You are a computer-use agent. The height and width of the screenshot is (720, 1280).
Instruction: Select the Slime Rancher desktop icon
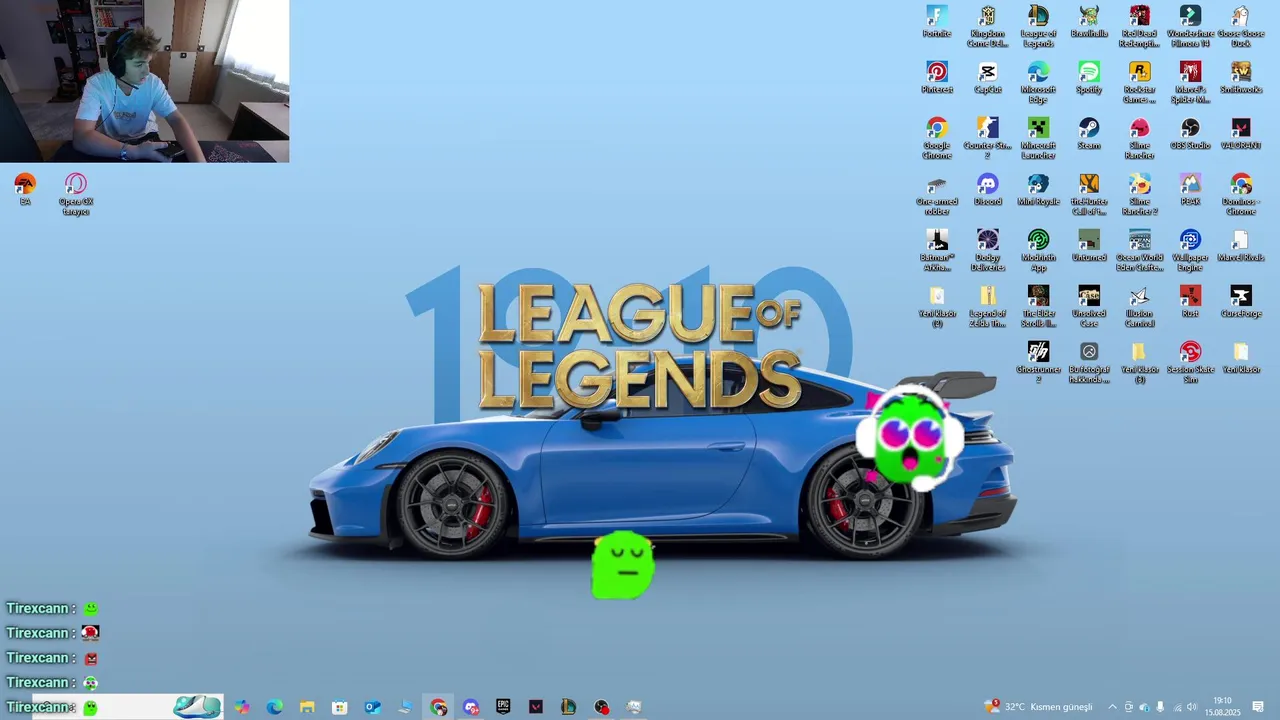click(x=1140, y=139)
